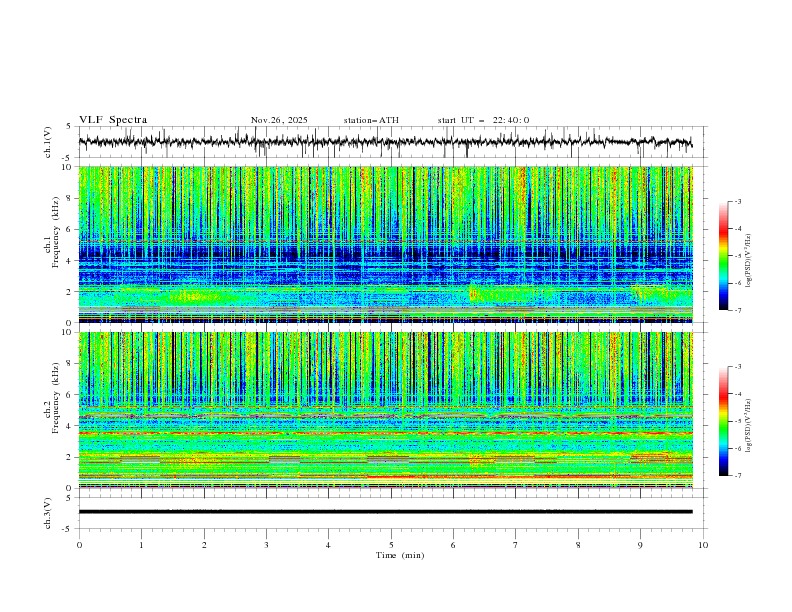Click the time axis tick label "8"
The width and height of the screenshot is (792, 612).
(x=578, y=545)
